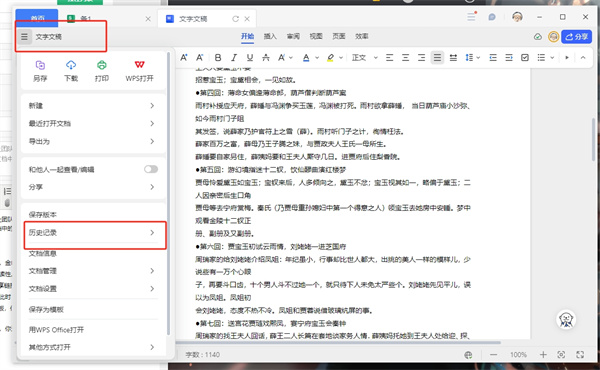Click the clear formatting icon
Viewport: 600px width, 370px height.
coord(282,57)
